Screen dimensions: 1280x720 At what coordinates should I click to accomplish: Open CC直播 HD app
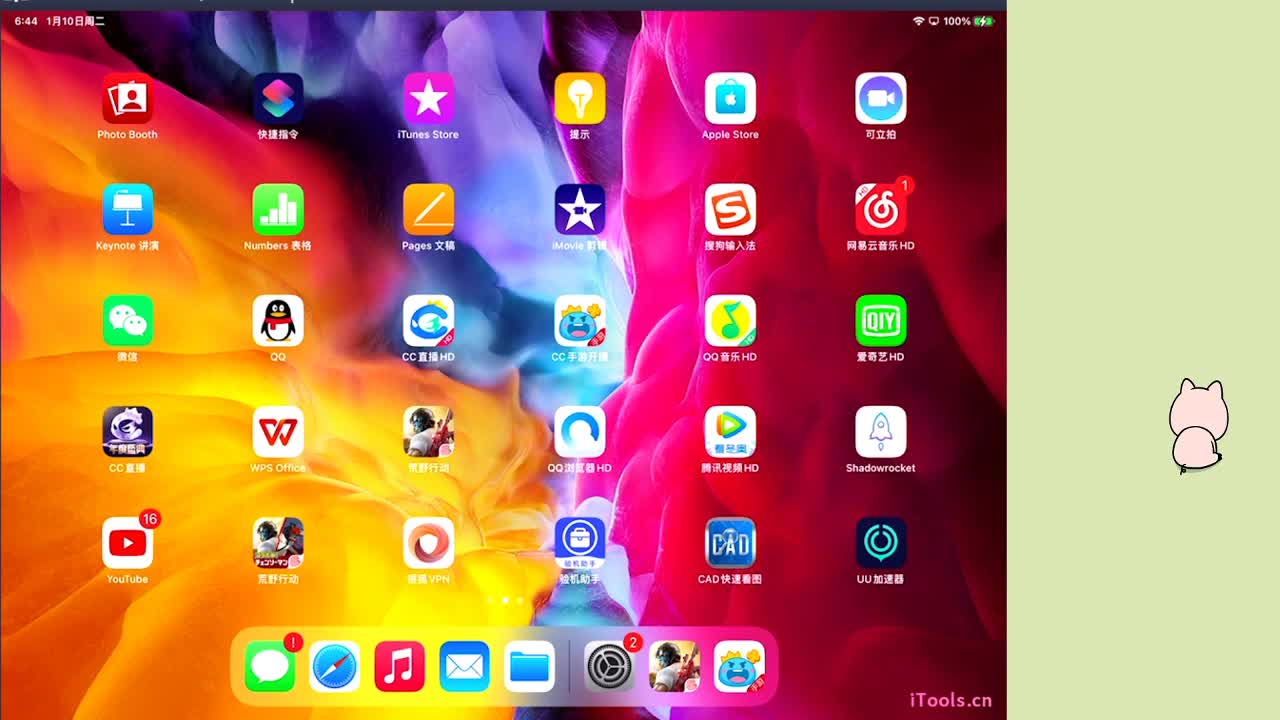(x=429, y=320)
